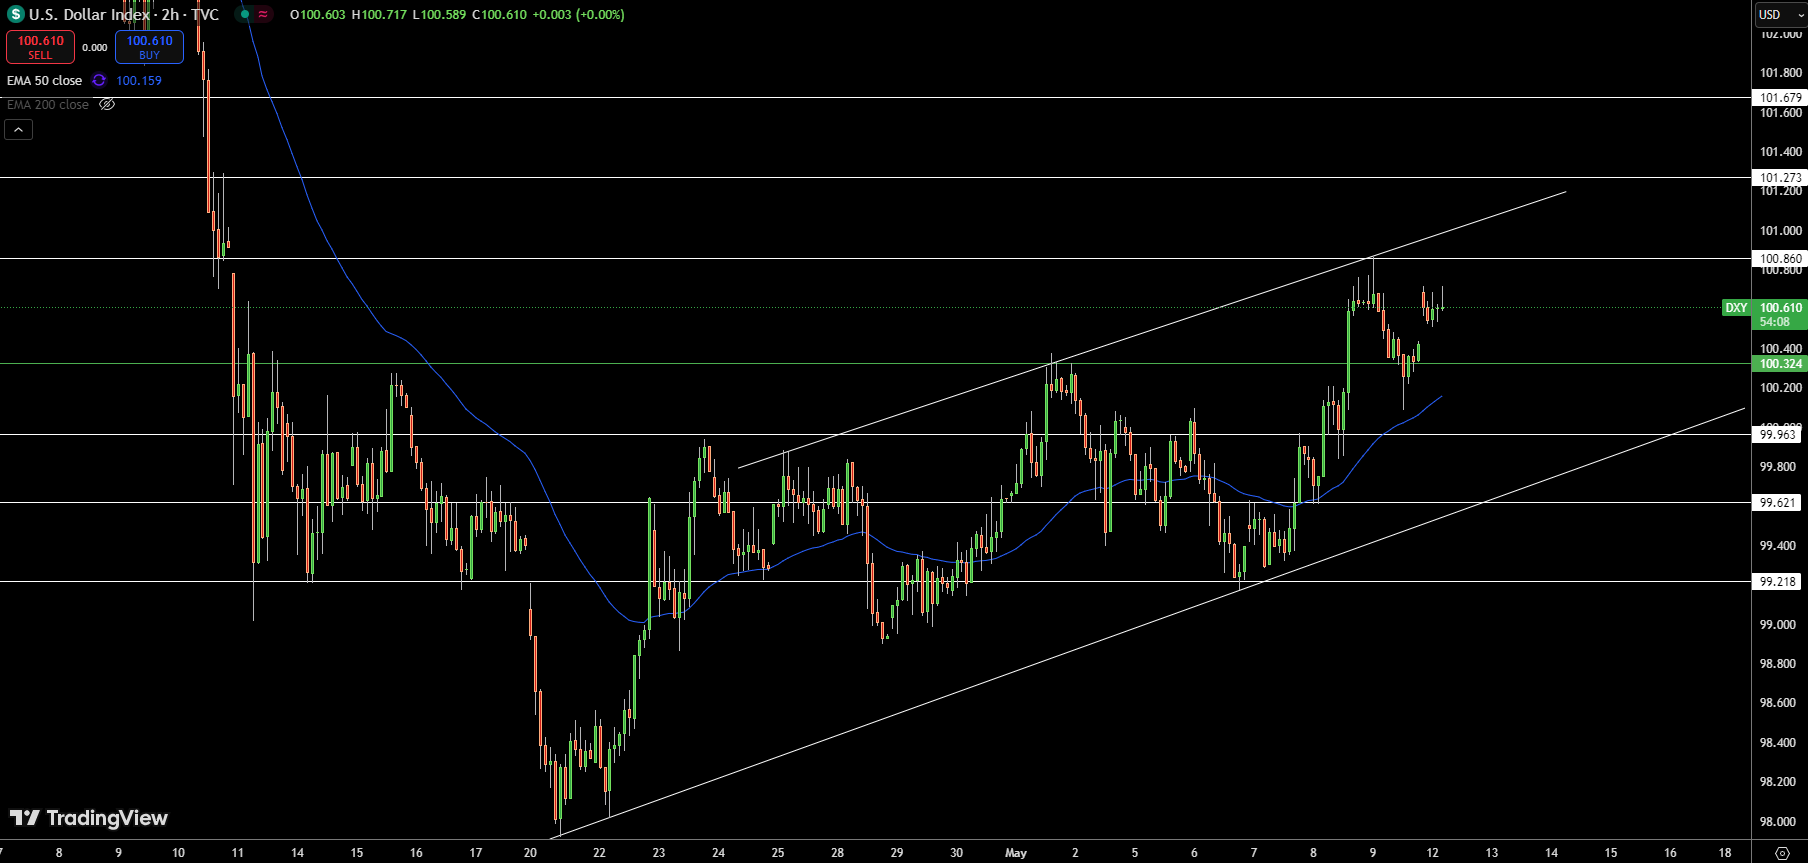1808x863 pixels.
Task: Click date 25 on the time axis
Action: [778, 853]
